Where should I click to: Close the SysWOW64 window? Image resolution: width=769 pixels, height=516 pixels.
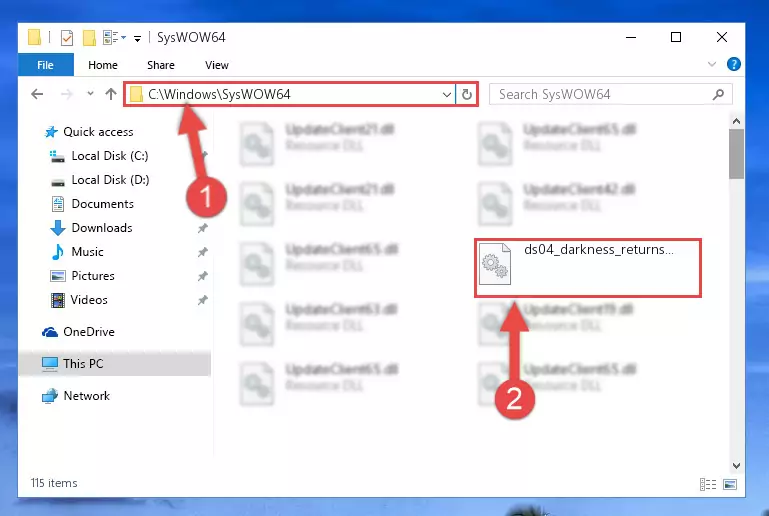pos(721,37)
